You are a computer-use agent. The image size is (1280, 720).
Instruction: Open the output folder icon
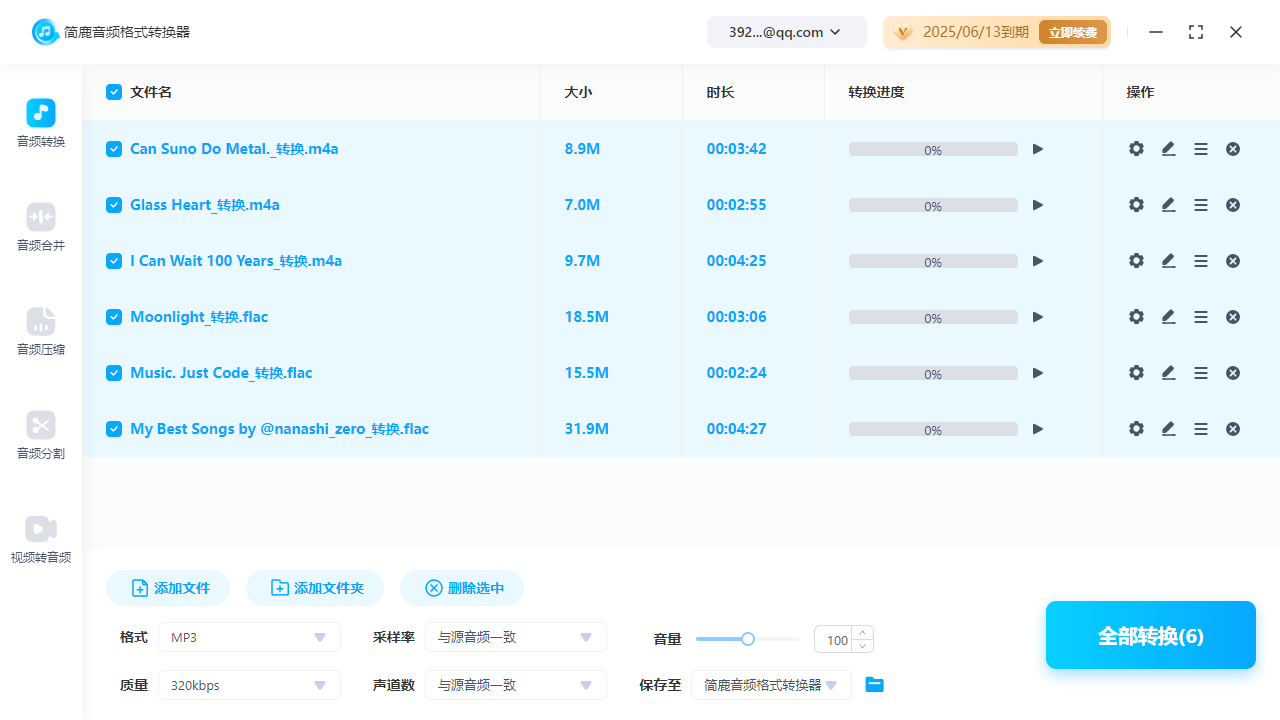pos(875,685)
